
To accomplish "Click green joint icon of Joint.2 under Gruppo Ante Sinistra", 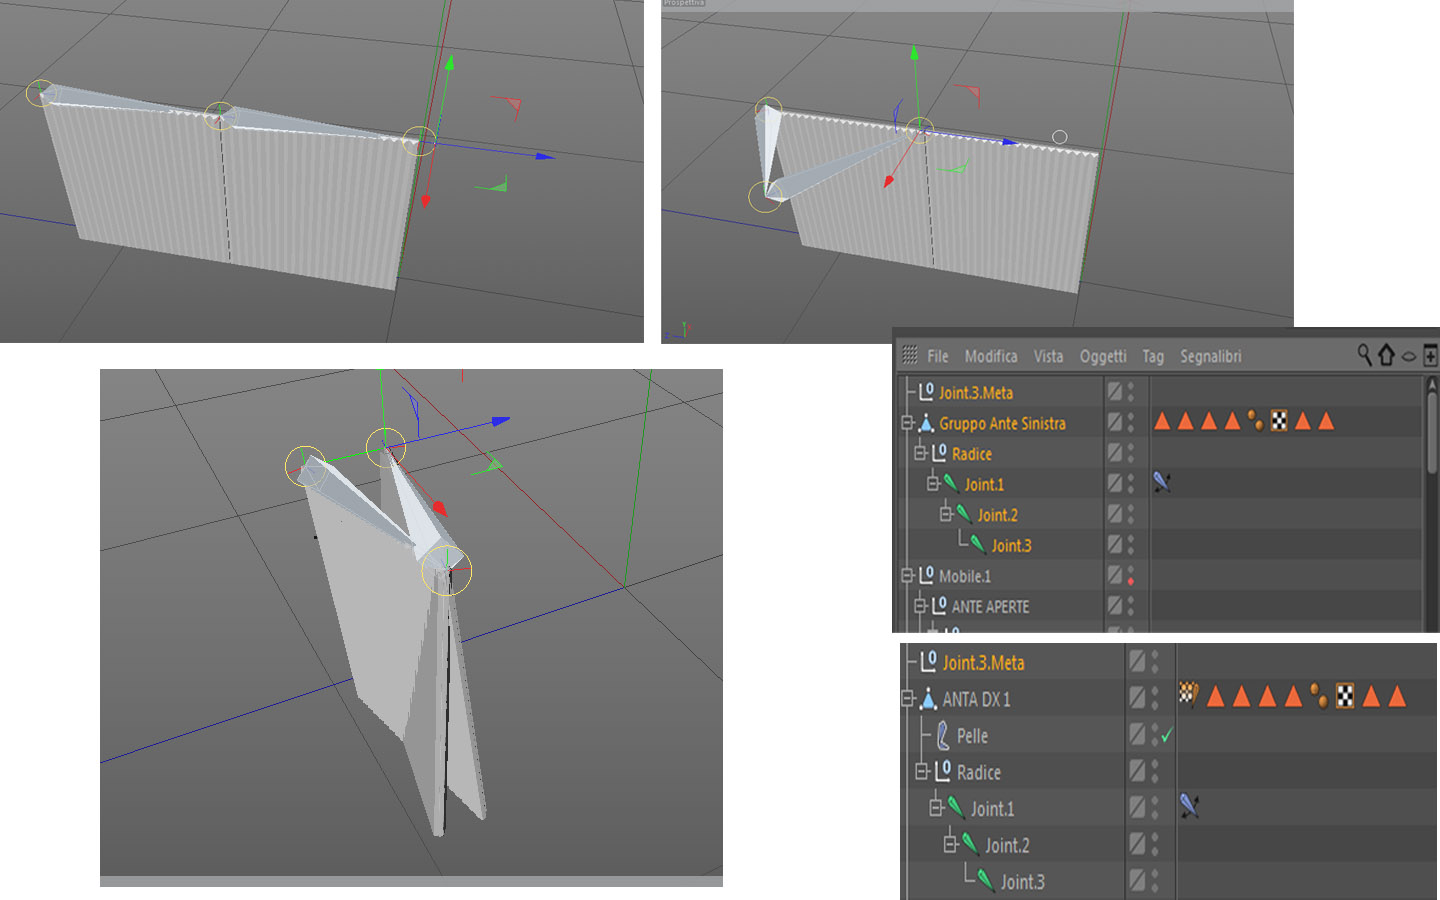I will pyautogui.click(x=964, y=514).
